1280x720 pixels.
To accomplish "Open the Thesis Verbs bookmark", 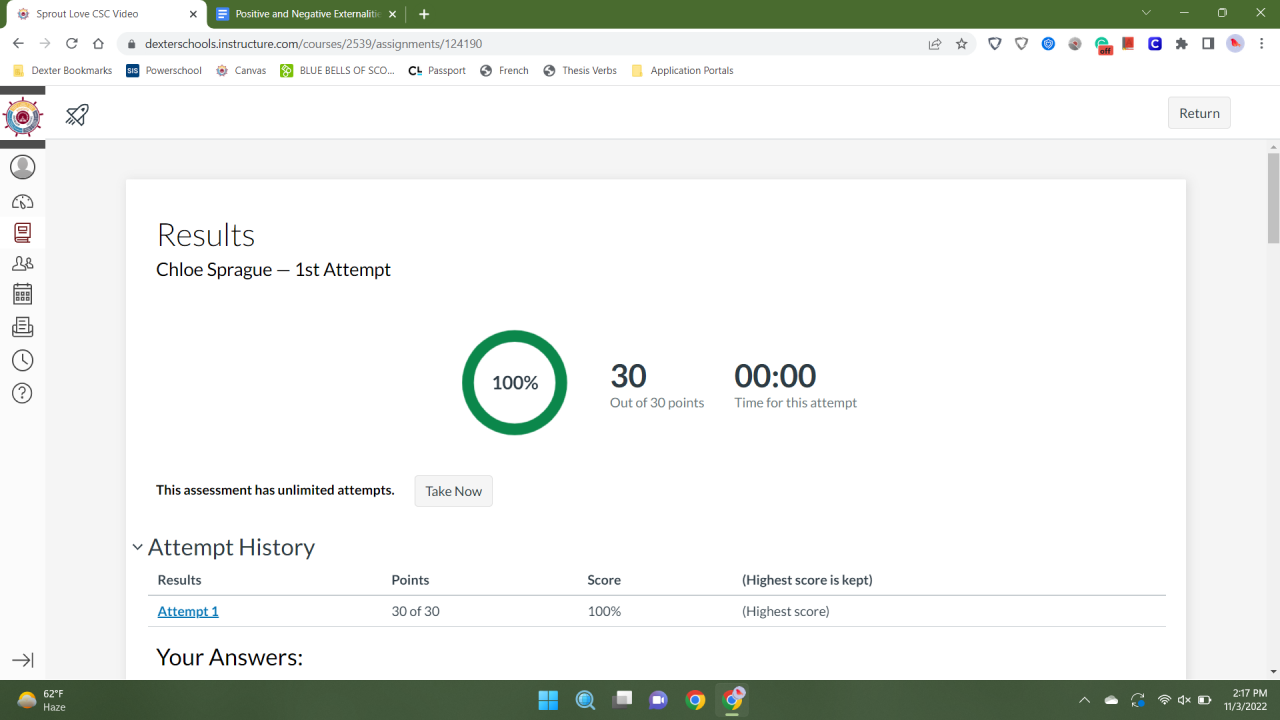I will tap(580, 71).
